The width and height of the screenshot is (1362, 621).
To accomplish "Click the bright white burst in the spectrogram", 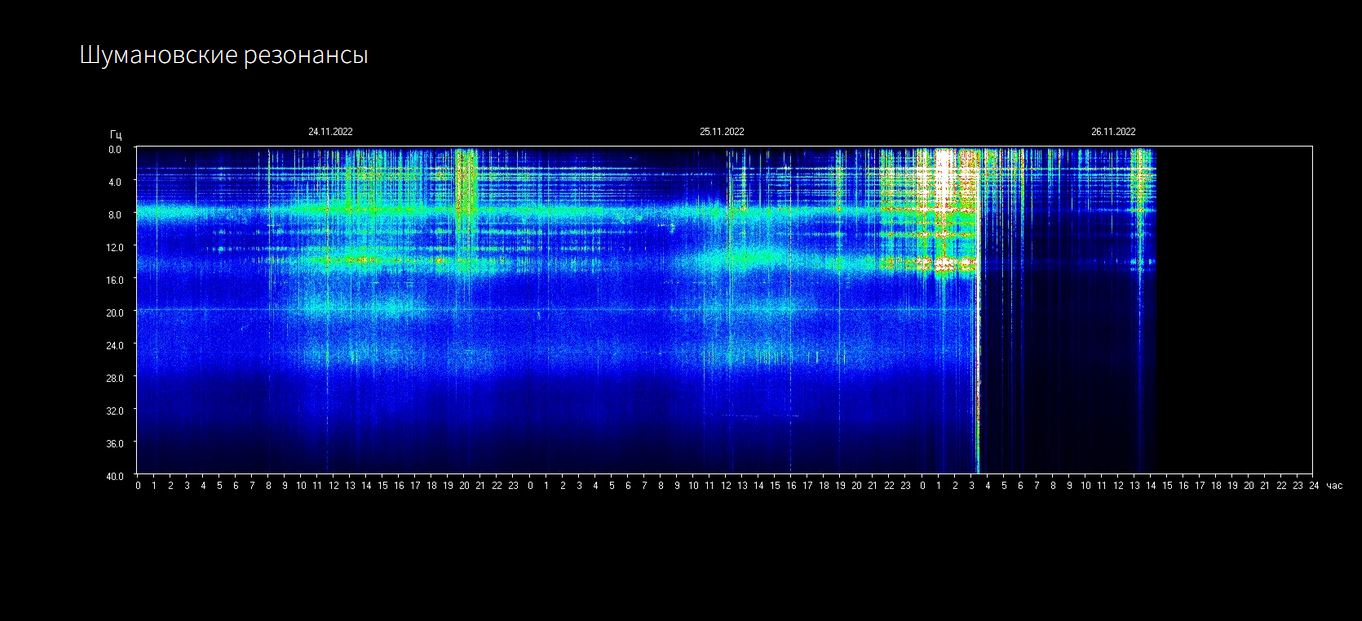I will tap(941, 180).
